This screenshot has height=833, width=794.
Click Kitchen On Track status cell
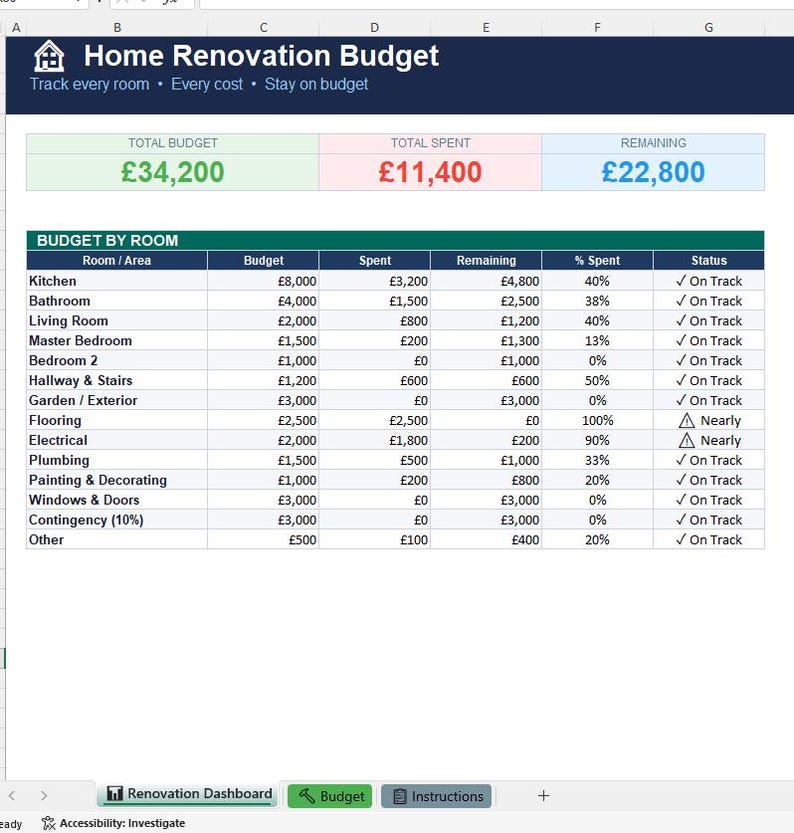[x=709, y=280]
